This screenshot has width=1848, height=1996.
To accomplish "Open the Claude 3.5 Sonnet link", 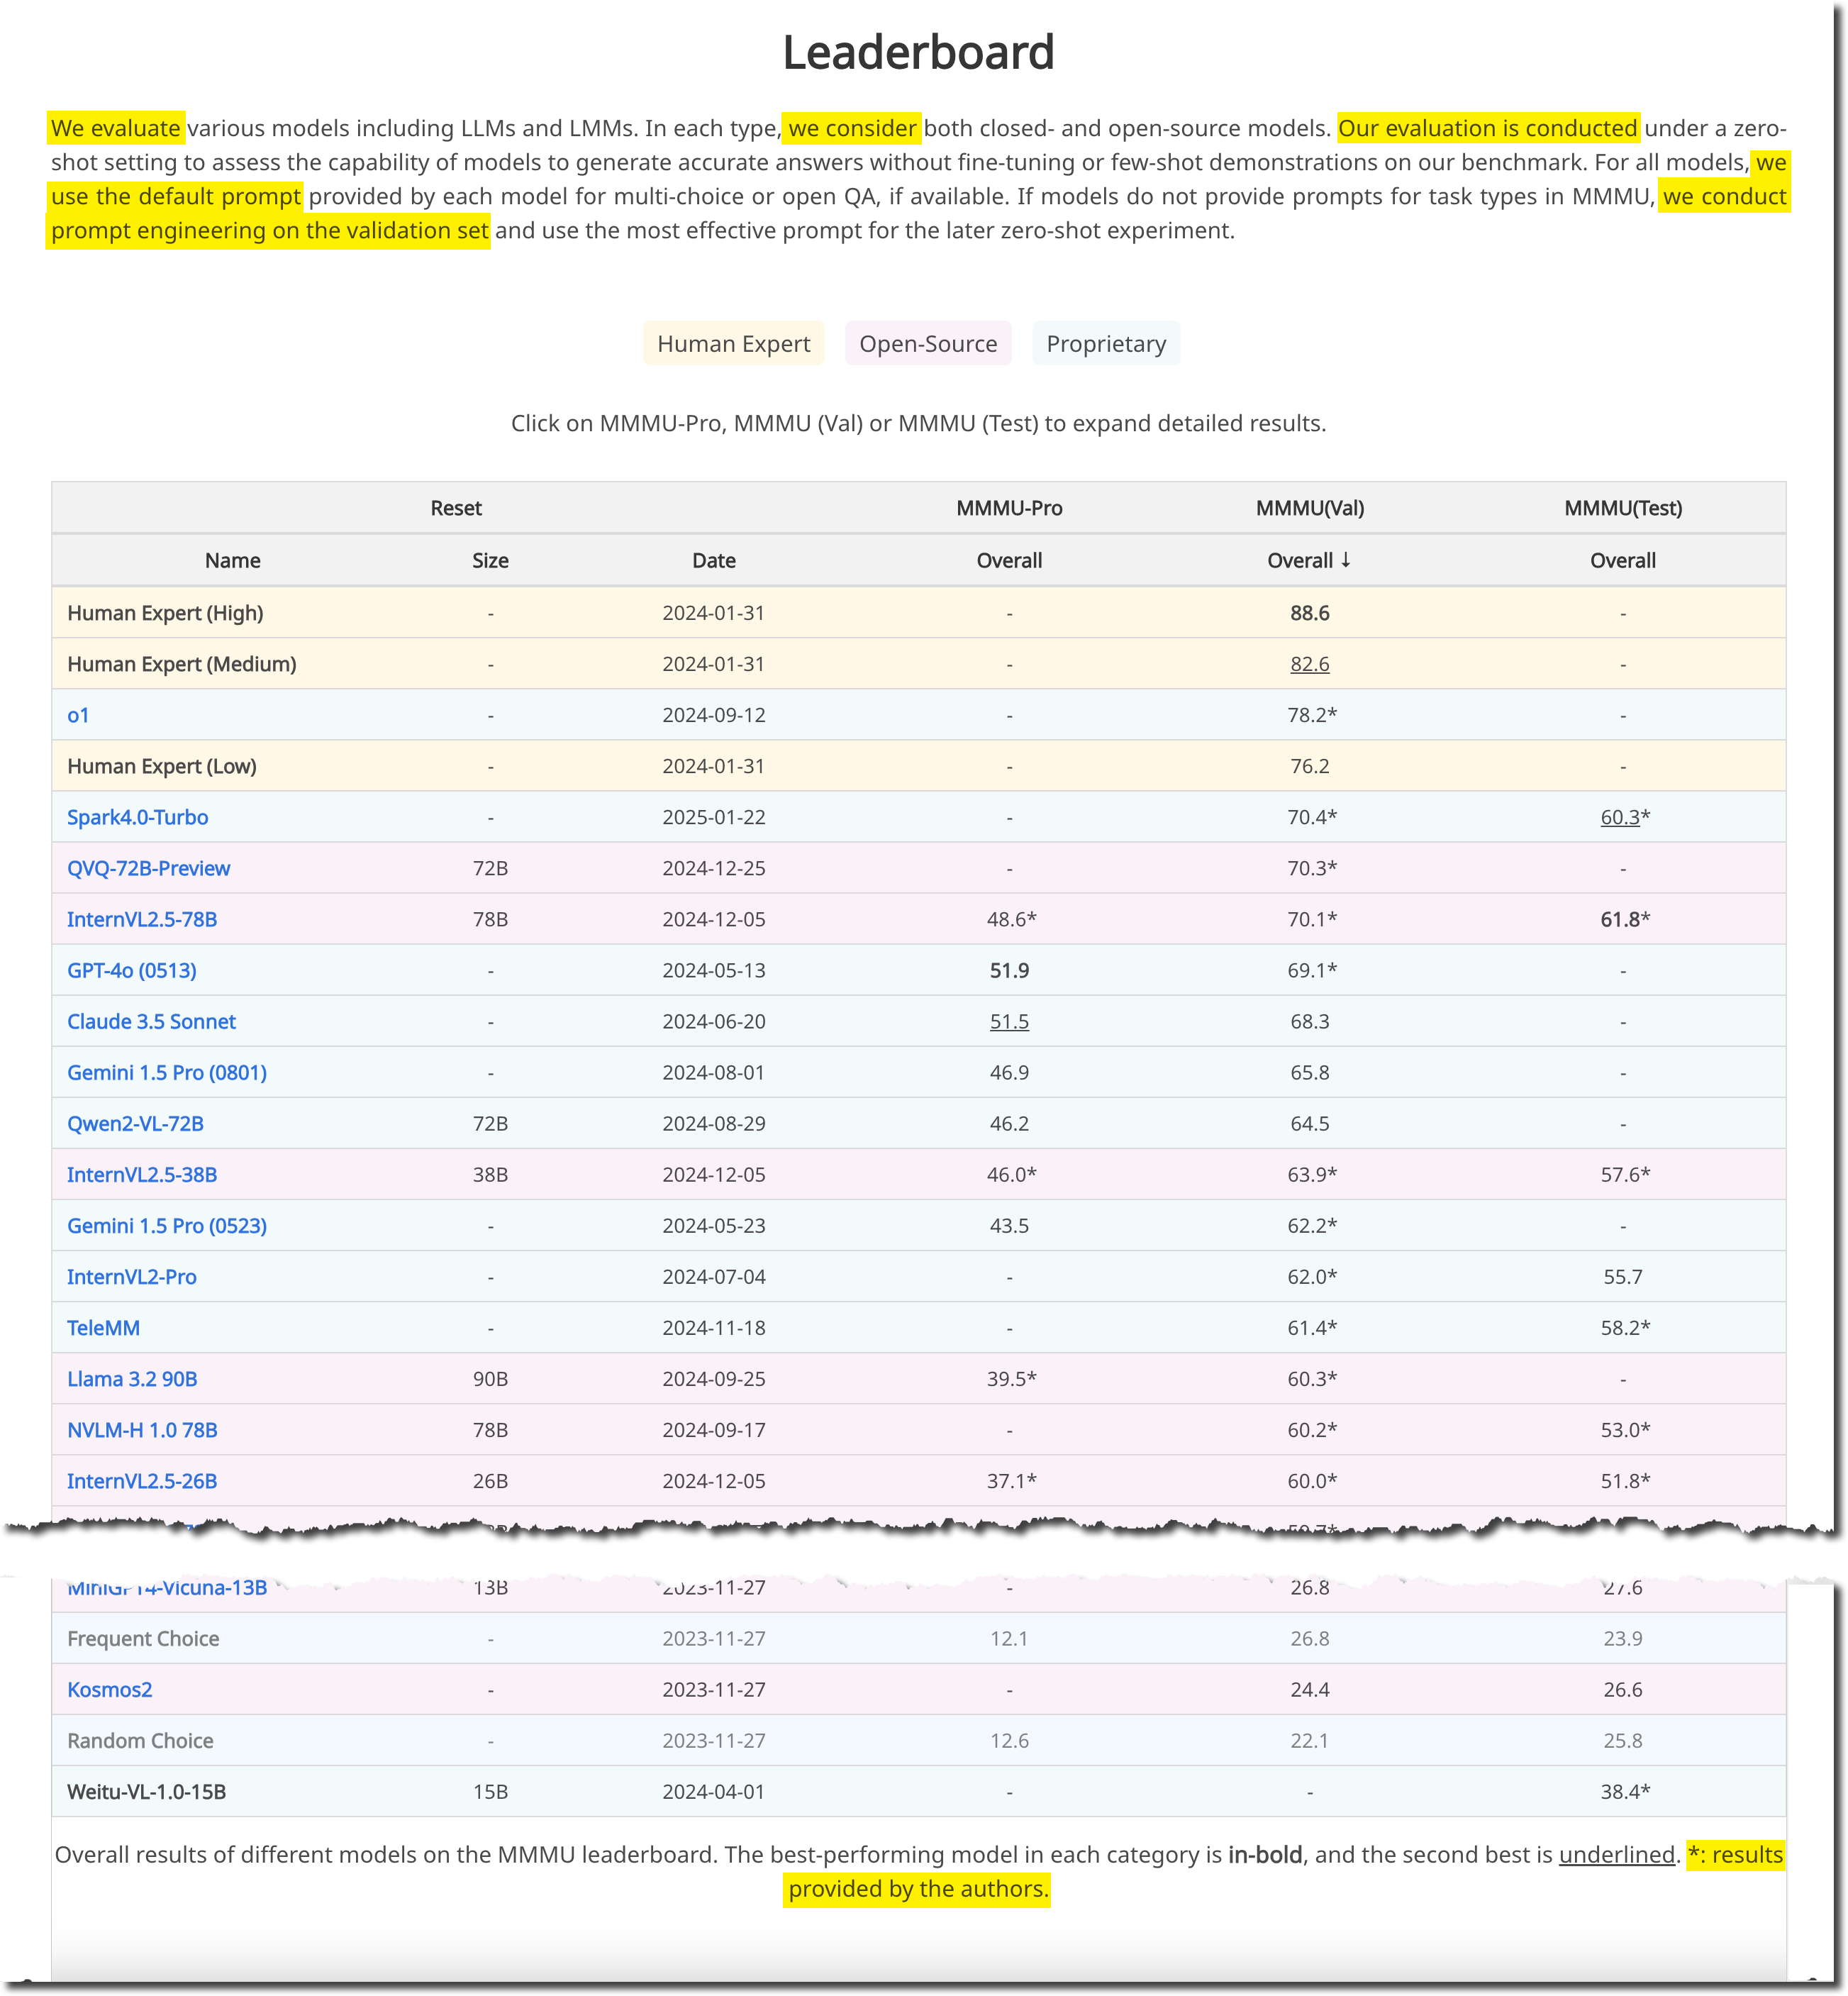I will tap(151, 1021).
